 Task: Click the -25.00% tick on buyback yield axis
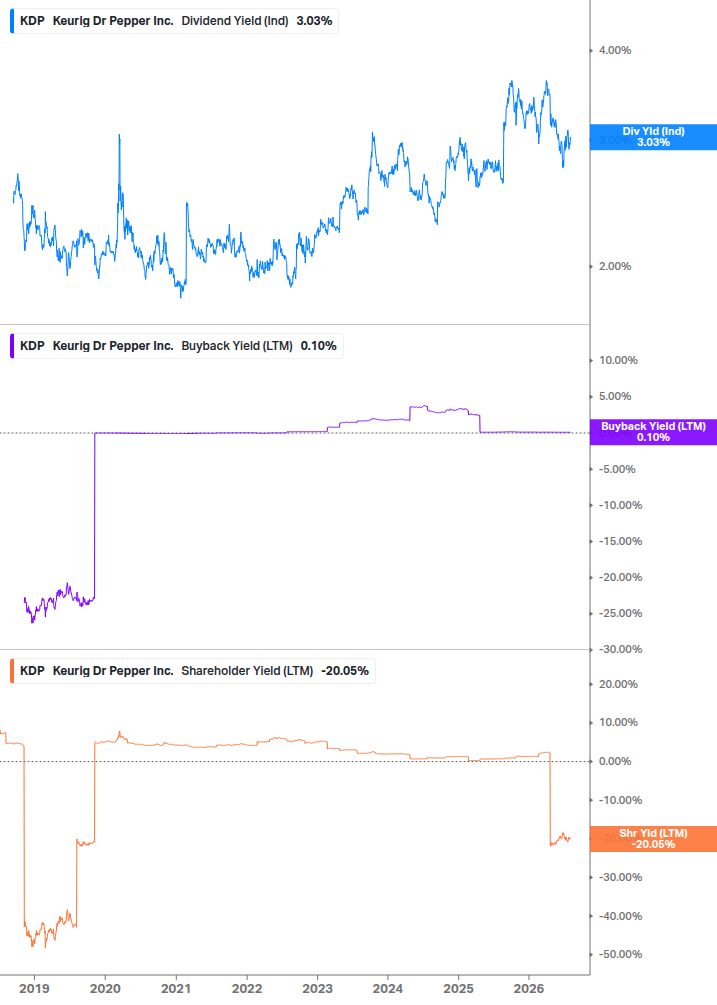(x=620, y=614)
